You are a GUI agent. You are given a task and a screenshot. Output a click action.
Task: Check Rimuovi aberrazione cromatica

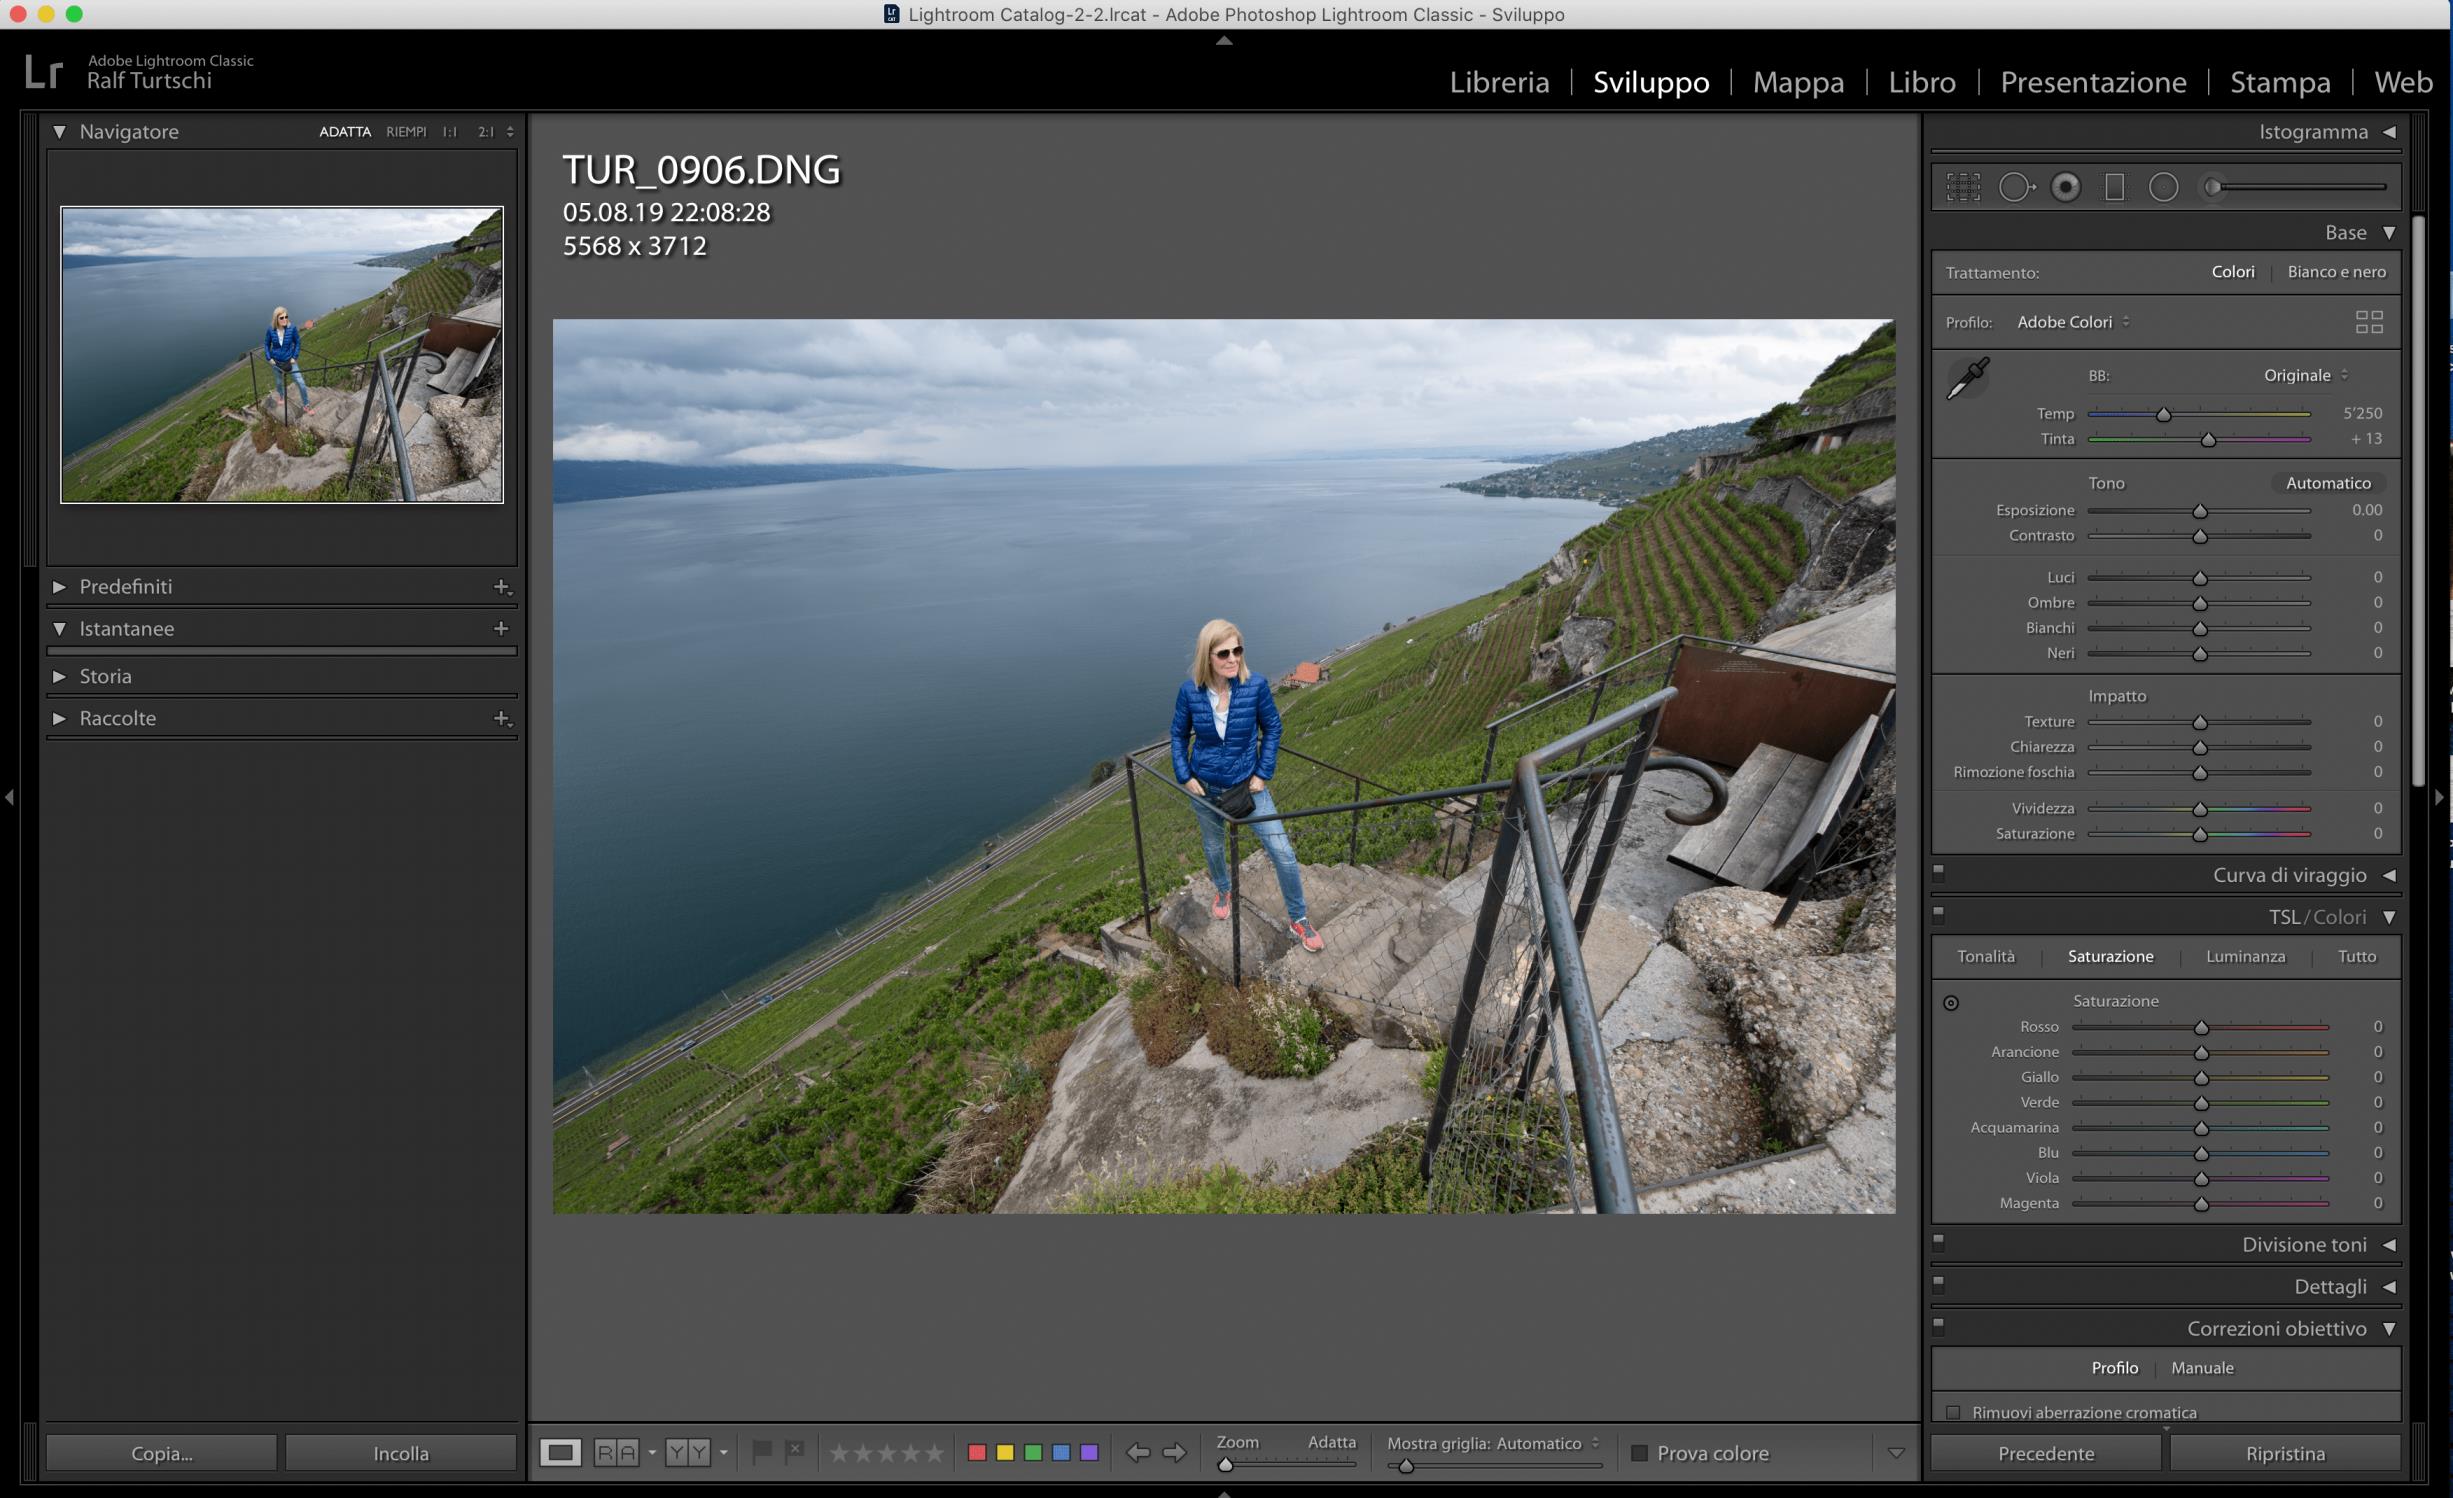[1953, 1412]
